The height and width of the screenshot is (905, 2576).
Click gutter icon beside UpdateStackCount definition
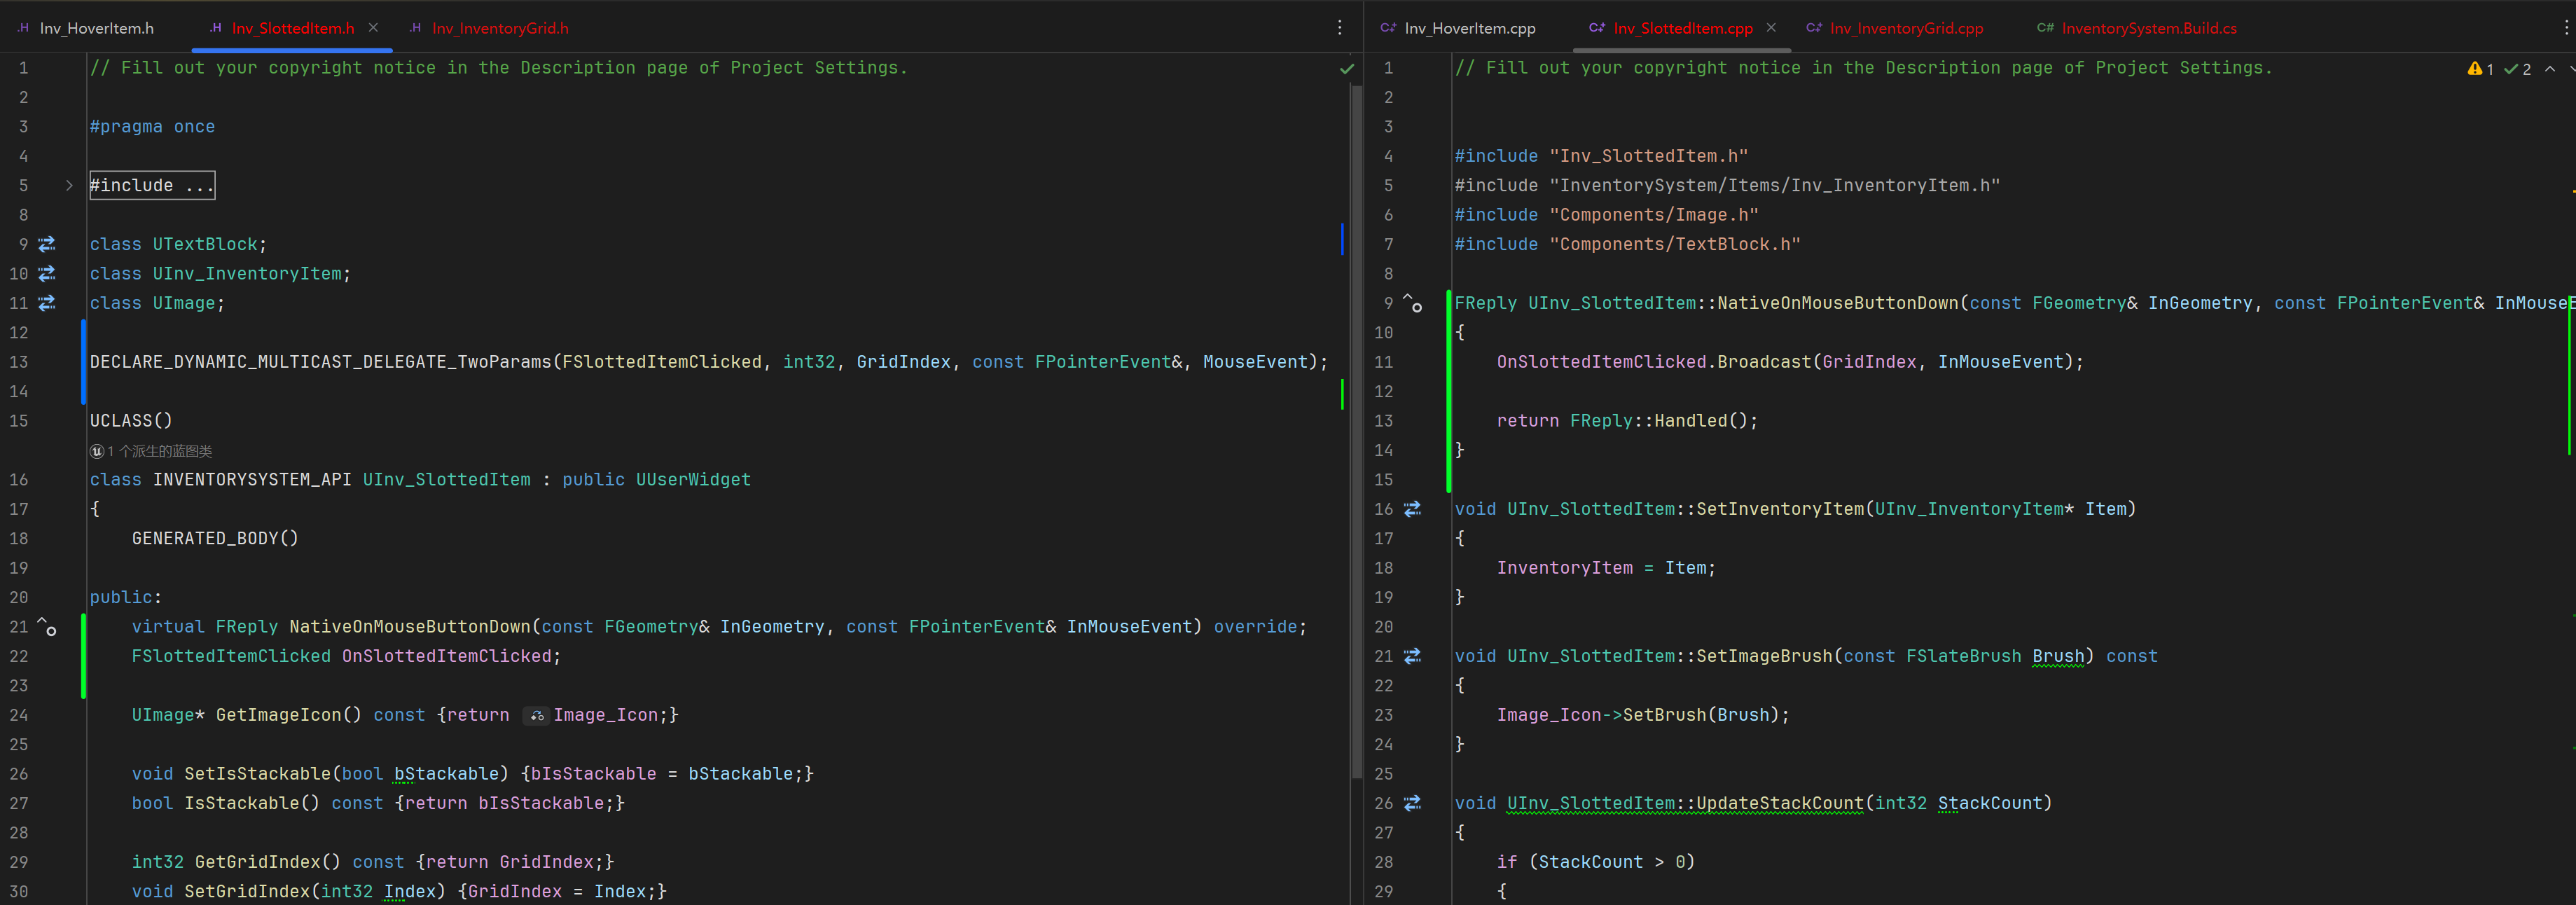[1412, 803]
